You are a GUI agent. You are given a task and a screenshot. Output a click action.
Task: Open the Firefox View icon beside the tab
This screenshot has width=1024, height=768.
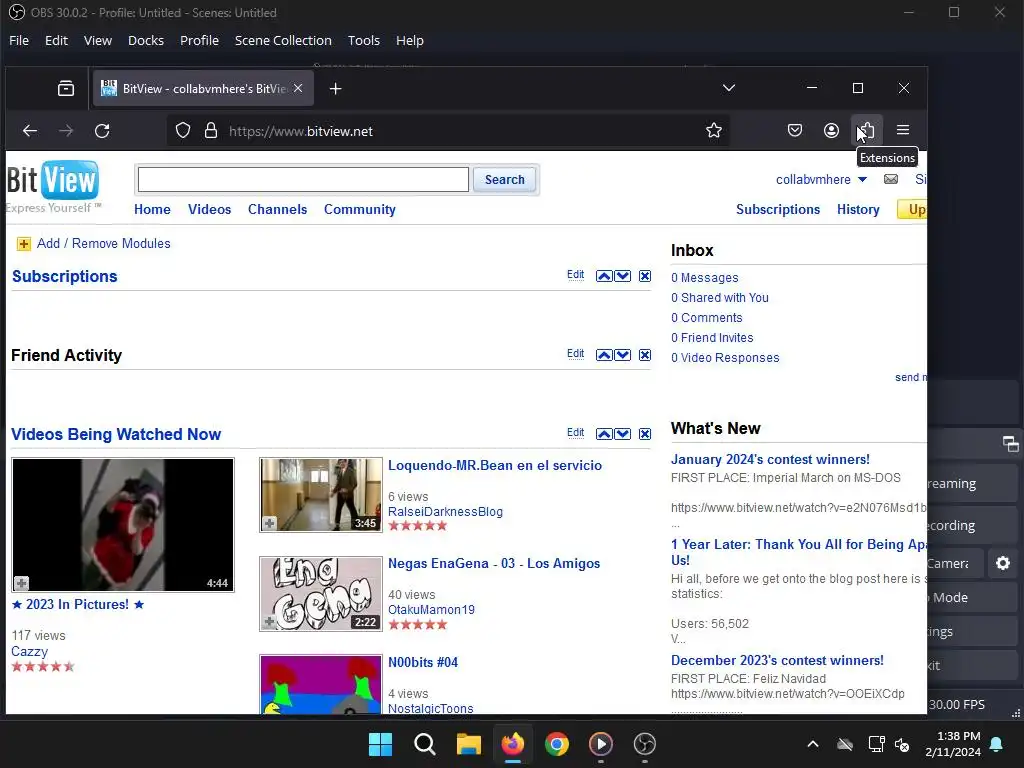[x=66, y=88]
